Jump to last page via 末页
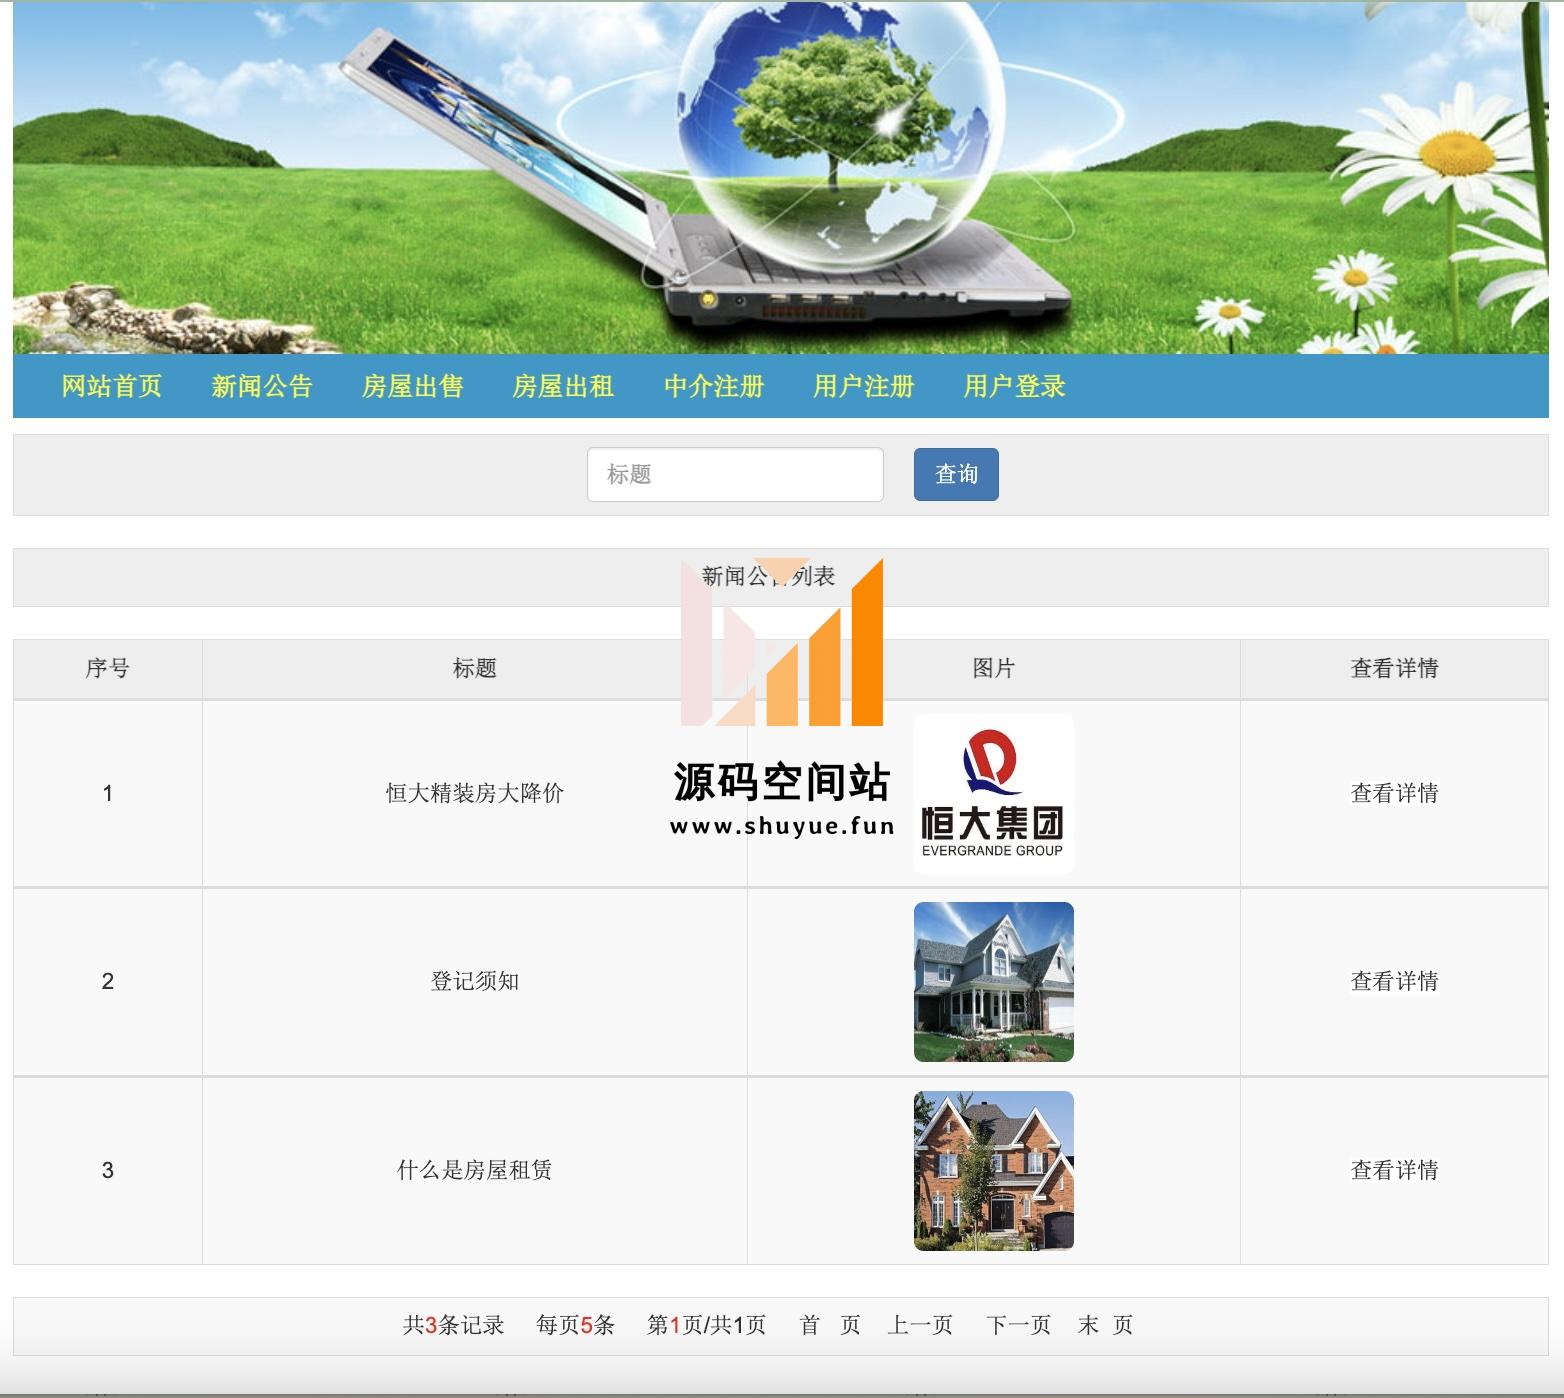The height and width of the screenshot is (1398, 1564). coord(1105,1326)
